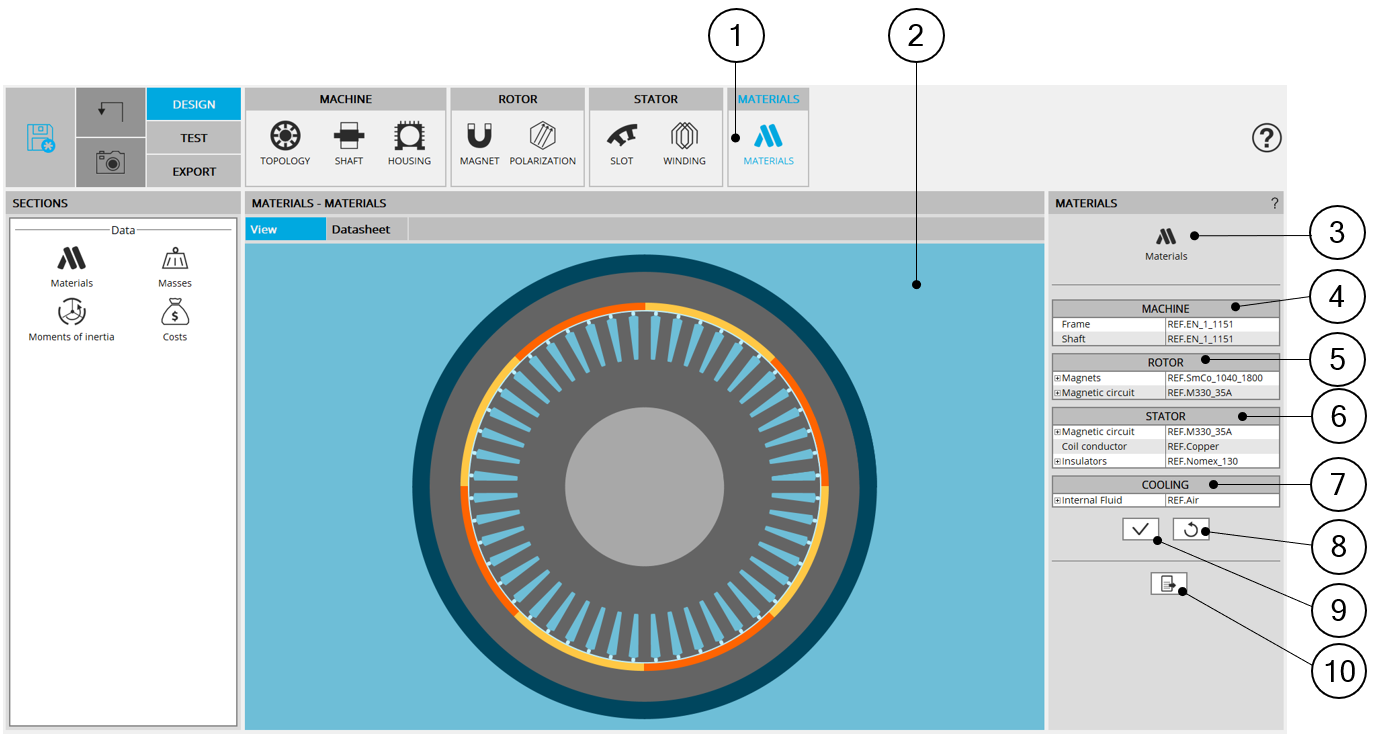
Task: Open the Polarization icon
Action: pos(542,137)
